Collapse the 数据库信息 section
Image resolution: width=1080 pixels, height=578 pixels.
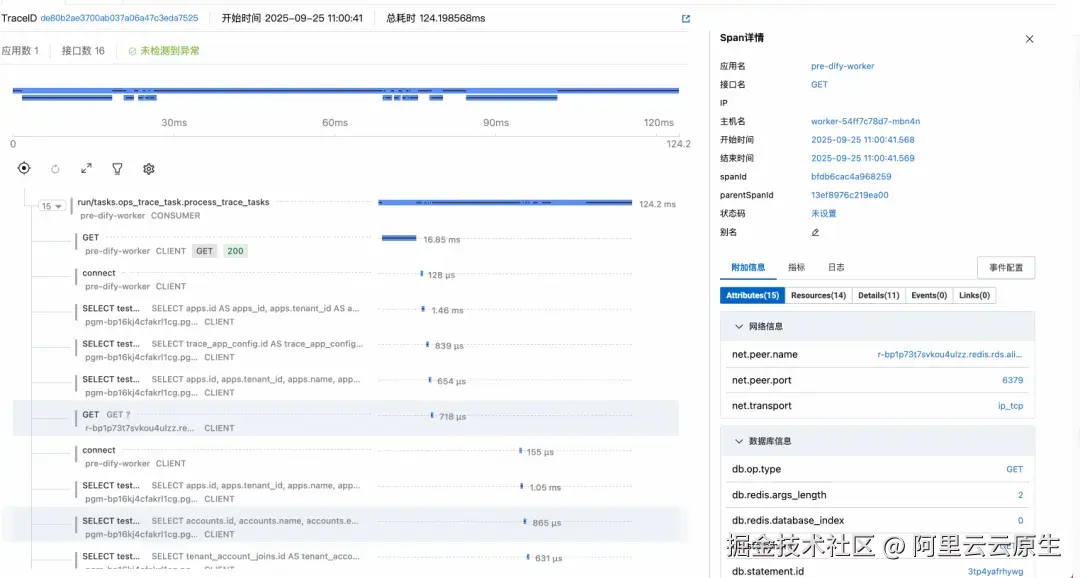739,441
